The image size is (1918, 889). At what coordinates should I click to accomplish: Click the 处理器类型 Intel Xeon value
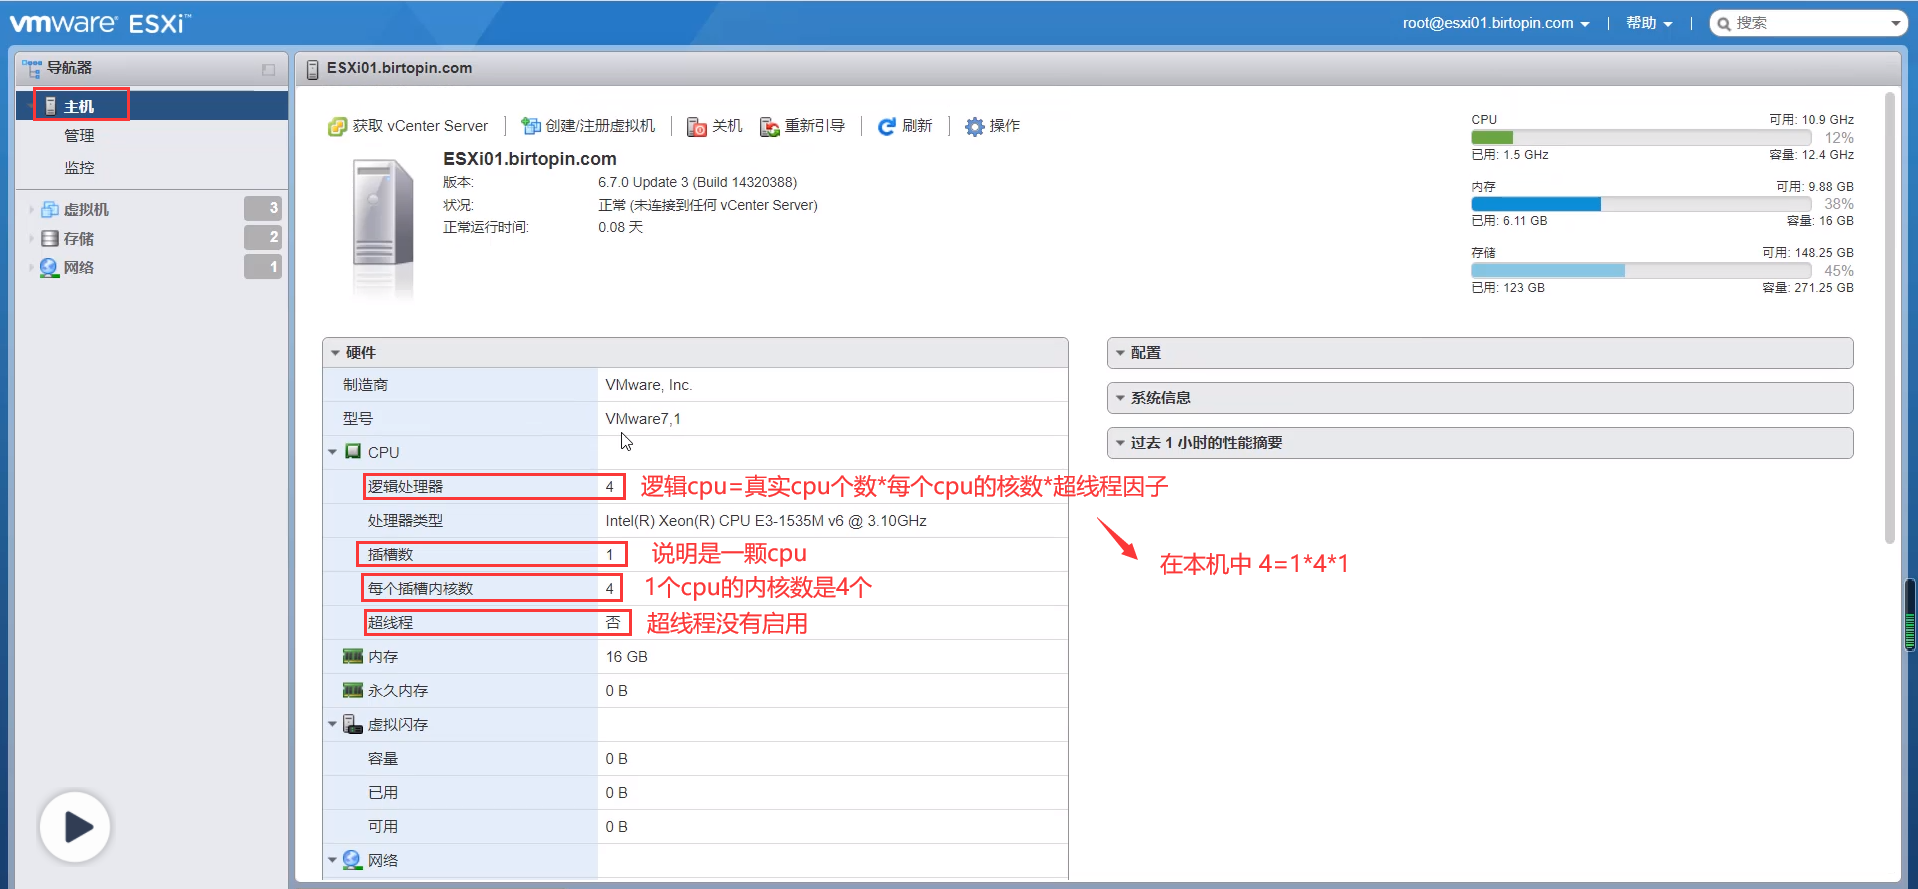coord(765,521)
